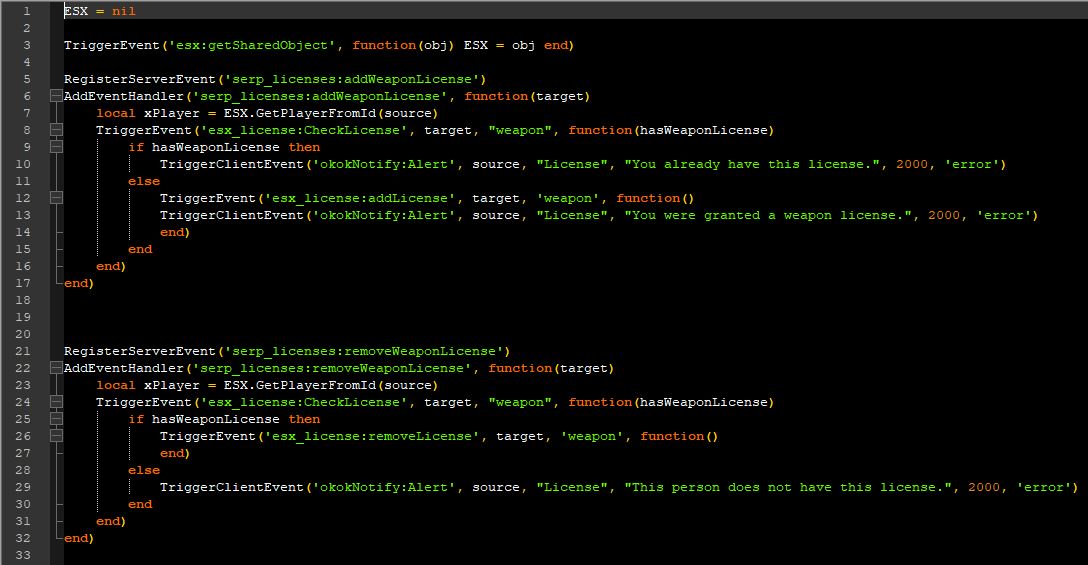The image size is (1088, 565).
Task: Place cursor on 'nil' in line 1
Action: coord(124,11)
